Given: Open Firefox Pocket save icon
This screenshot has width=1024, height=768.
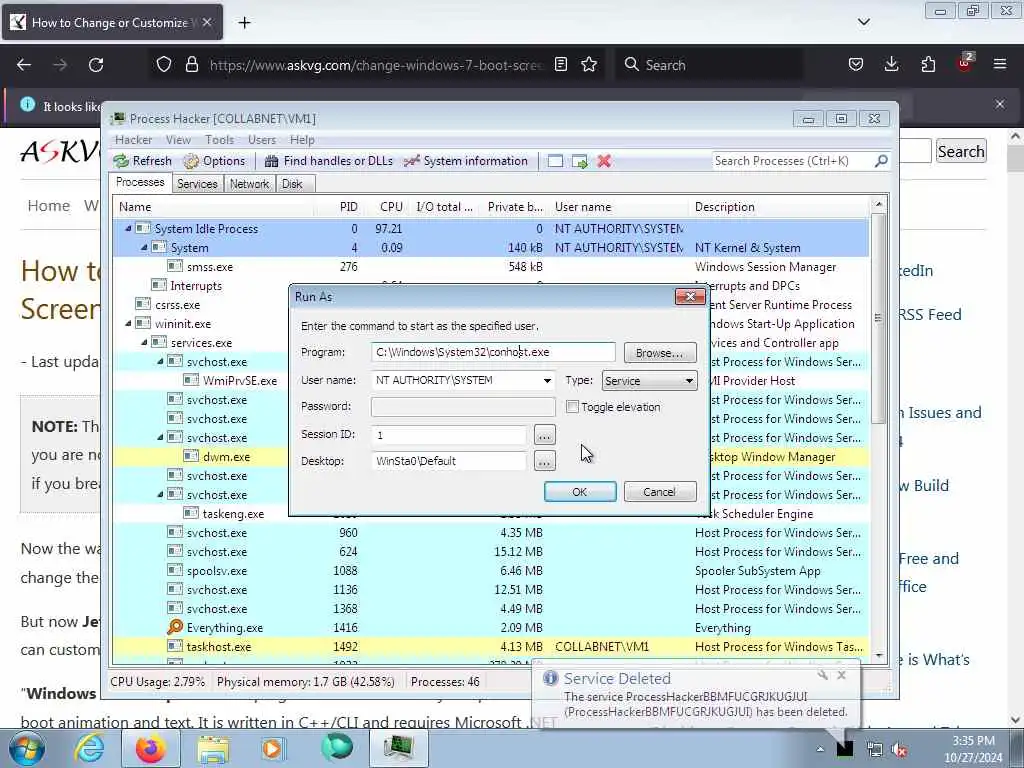Looking at the screenshot, I should pos(856,64).
